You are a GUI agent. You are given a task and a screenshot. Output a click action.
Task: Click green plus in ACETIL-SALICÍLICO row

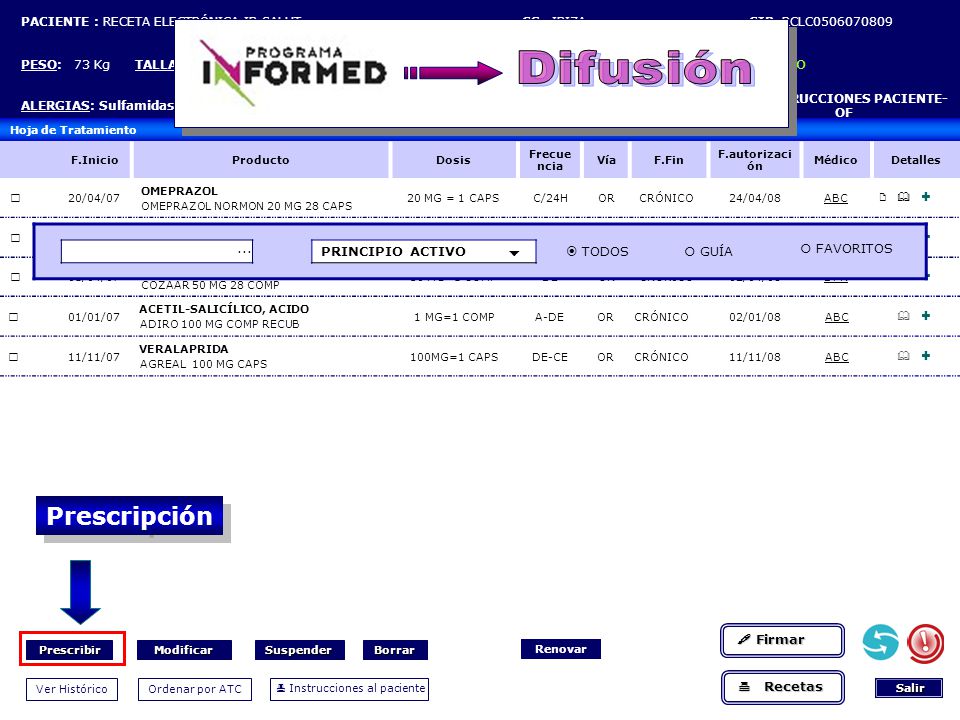(x=926, y=315)
